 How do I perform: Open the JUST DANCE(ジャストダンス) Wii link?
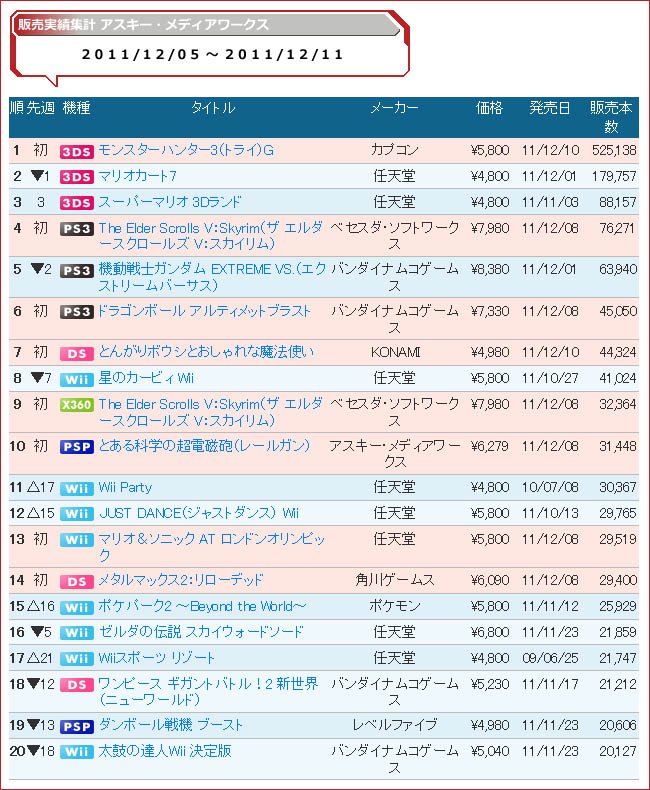(x=199, y=513)
